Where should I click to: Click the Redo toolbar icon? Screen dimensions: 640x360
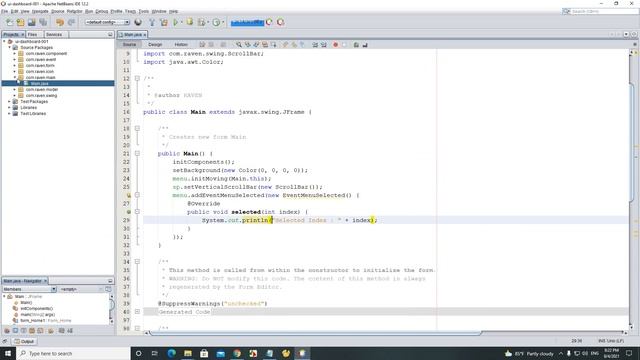[x=71, y=22]
